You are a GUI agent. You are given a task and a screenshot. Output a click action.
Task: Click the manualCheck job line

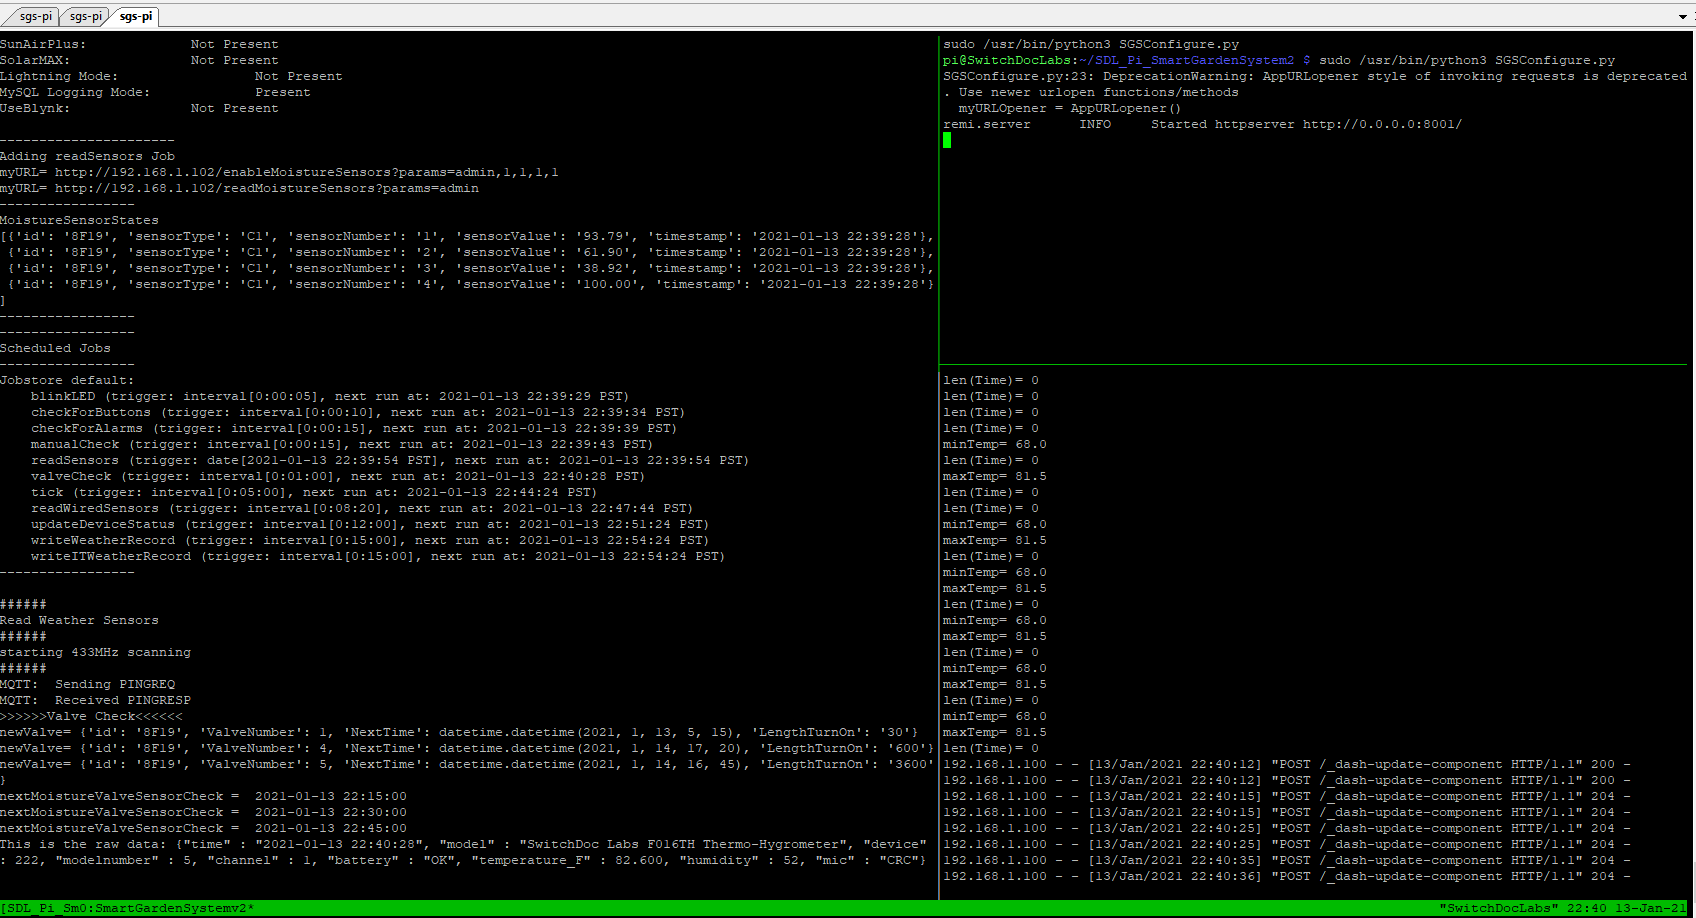(342, 444)
